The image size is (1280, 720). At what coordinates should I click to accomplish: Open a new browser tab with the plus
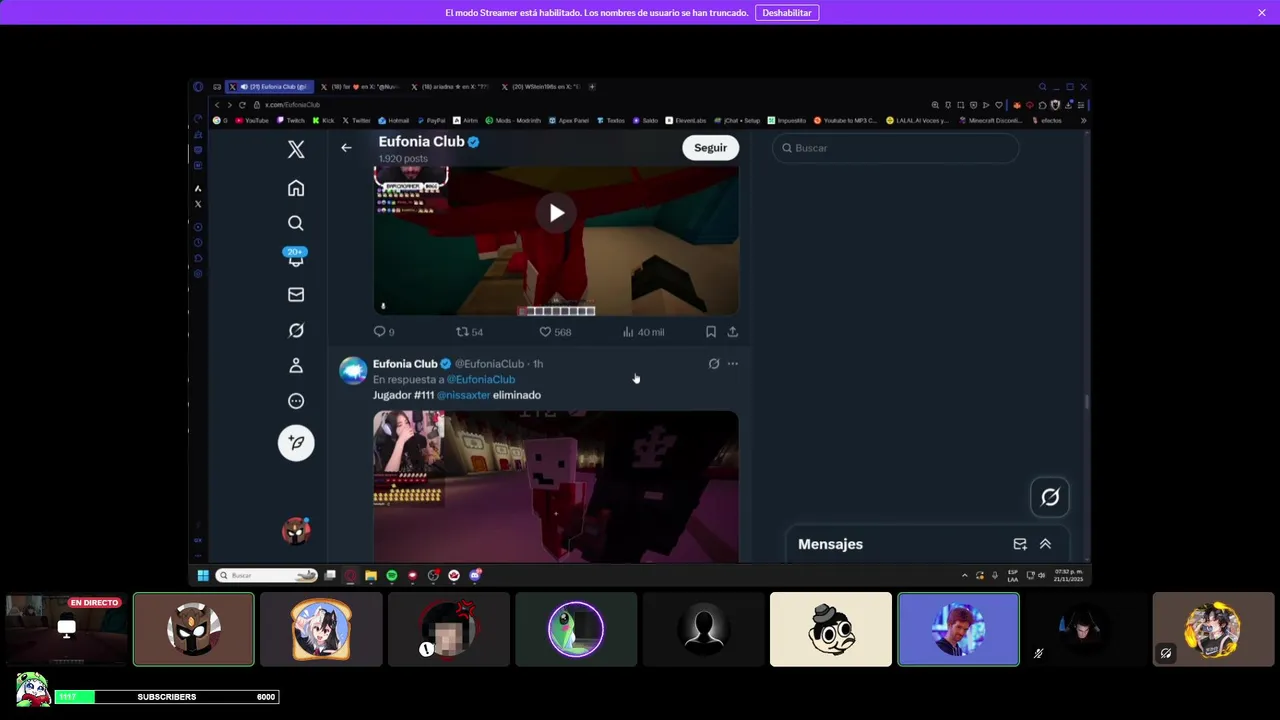point(593,87)
